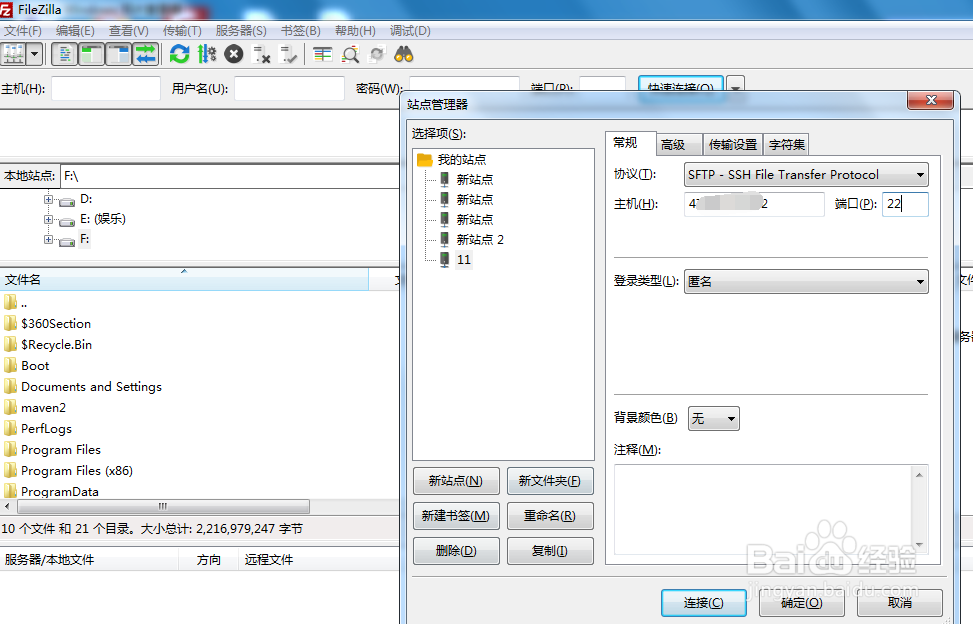Click the quickconnect 主机(H) input field
This screenshot has height=624, width=973.
pyautogui.click(x=105, y=88)
